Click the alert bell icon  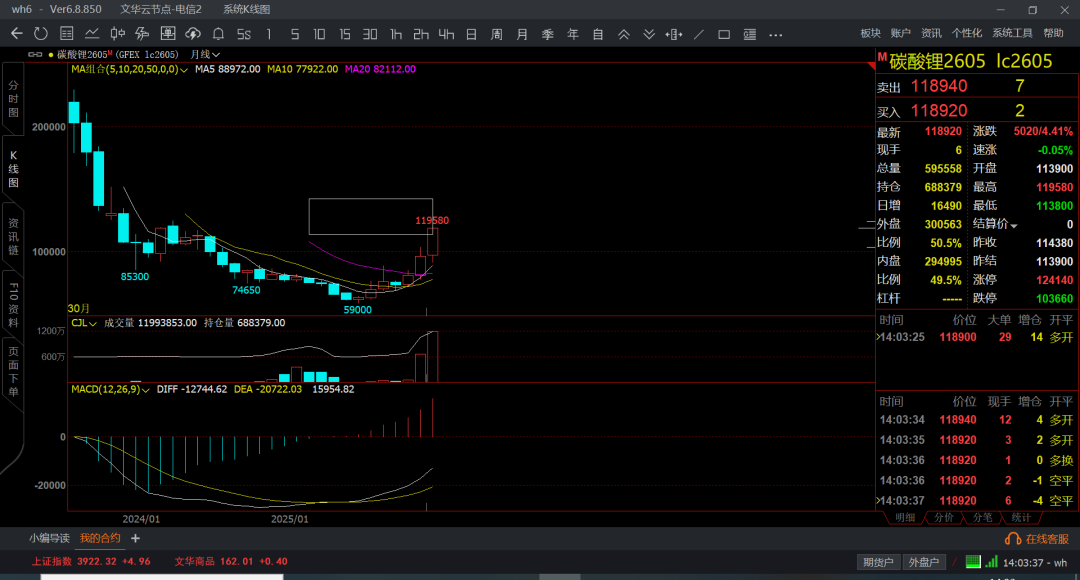(218, 34)
